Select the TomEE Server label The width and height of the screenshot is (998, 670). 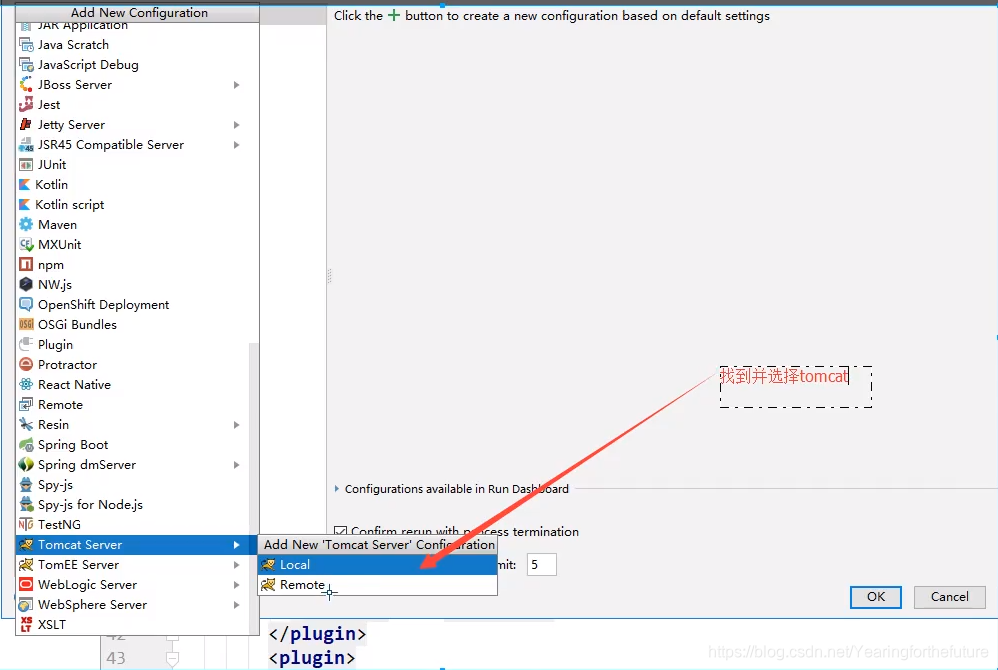[x=78, y=564]
